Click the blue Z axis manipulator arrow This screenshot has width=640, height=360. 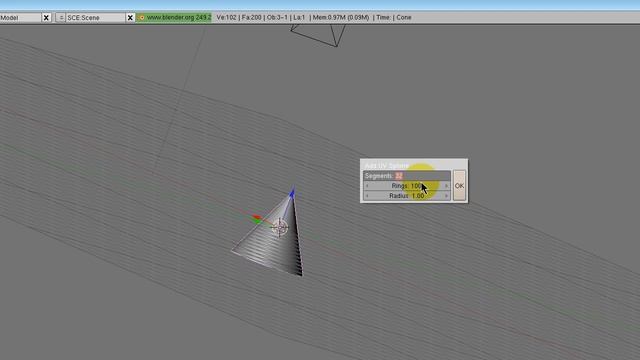292,193
